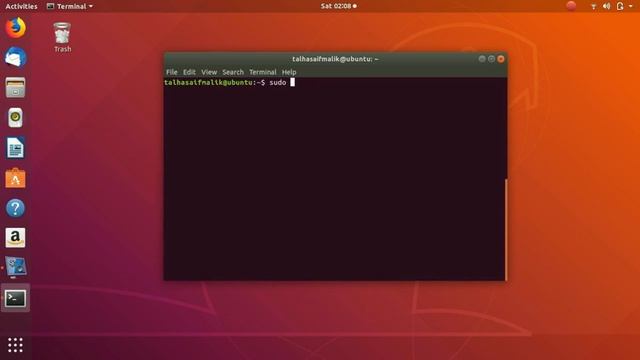Viewport: 640px width, 360px height.
Task: Open the network status icon
Action: pyautogui.click(x=593, y=6)
